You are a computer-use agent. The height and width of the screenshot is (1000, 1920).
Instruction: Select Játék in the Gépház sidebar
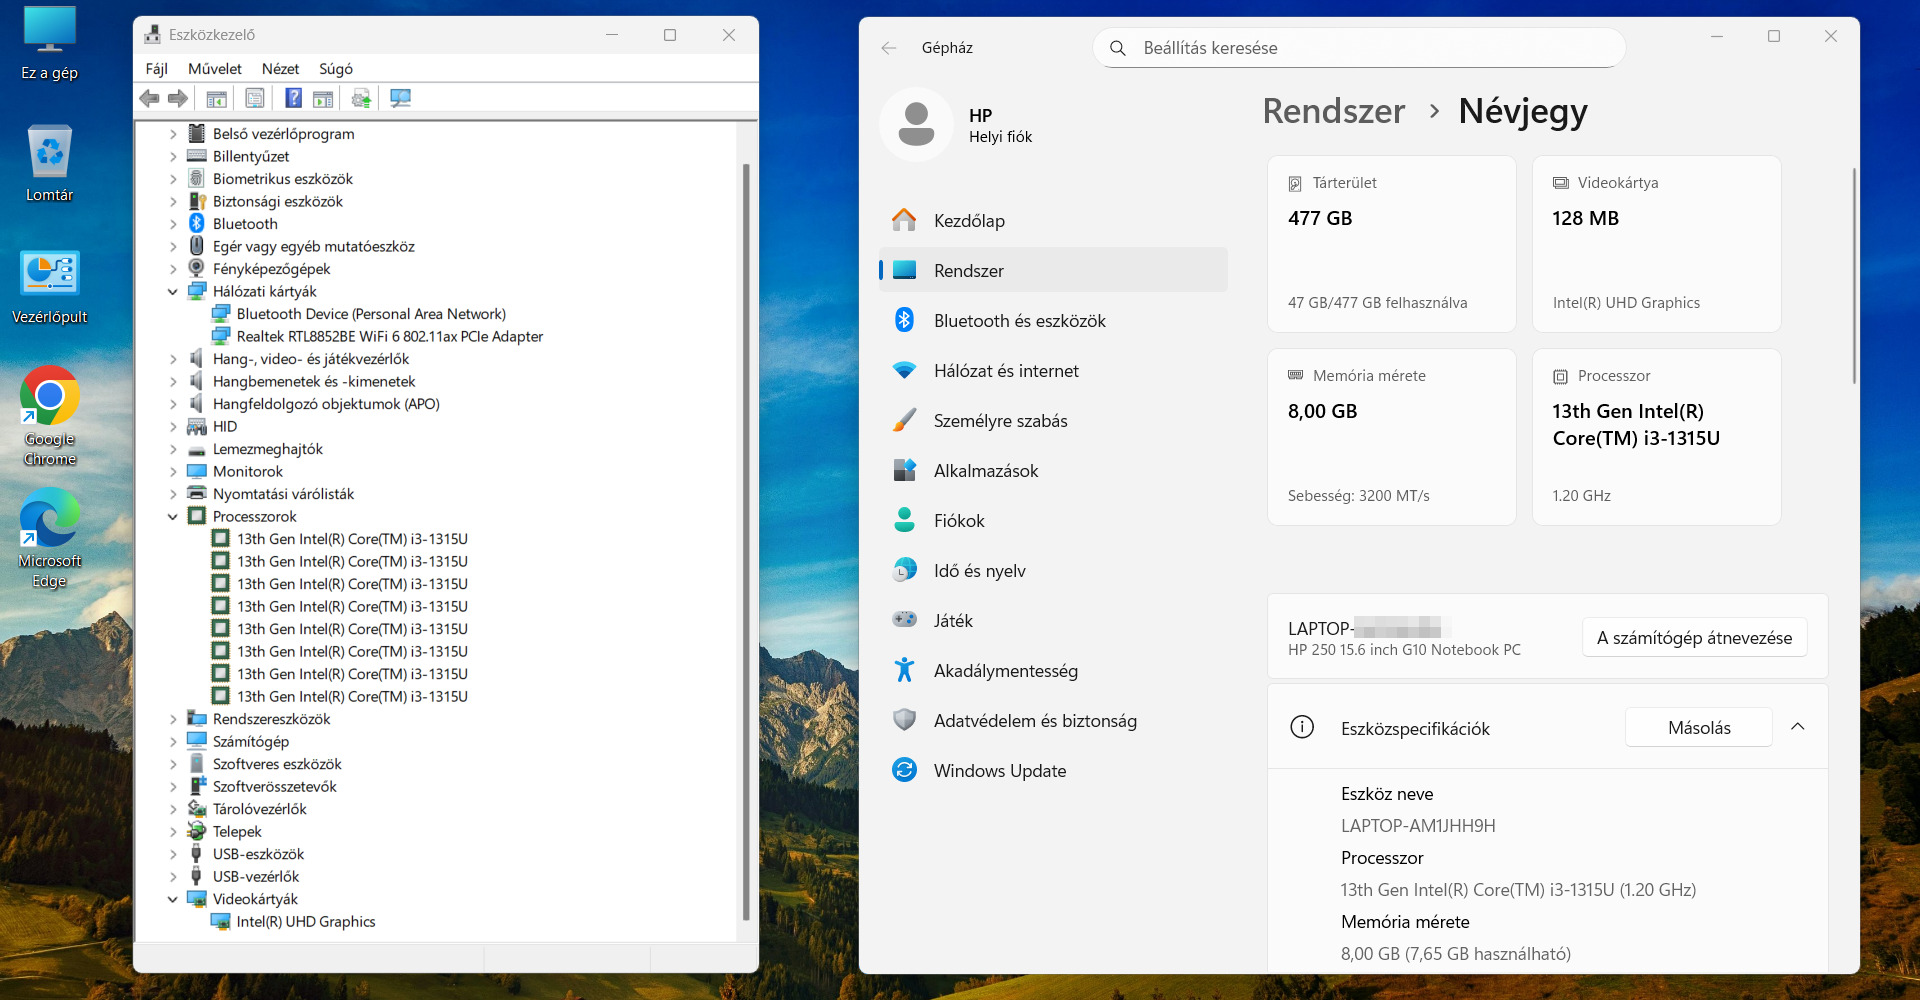tap(1053, 620)
